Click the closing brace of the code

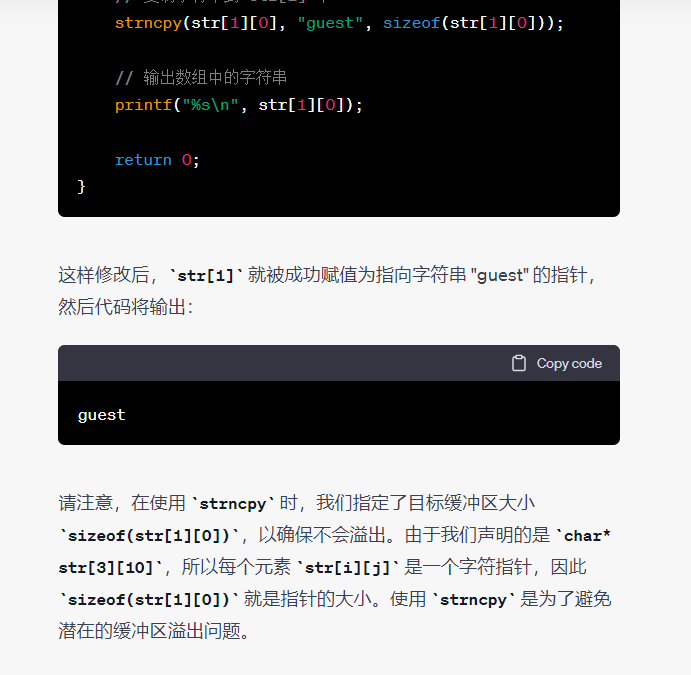[x=82, y=187]
